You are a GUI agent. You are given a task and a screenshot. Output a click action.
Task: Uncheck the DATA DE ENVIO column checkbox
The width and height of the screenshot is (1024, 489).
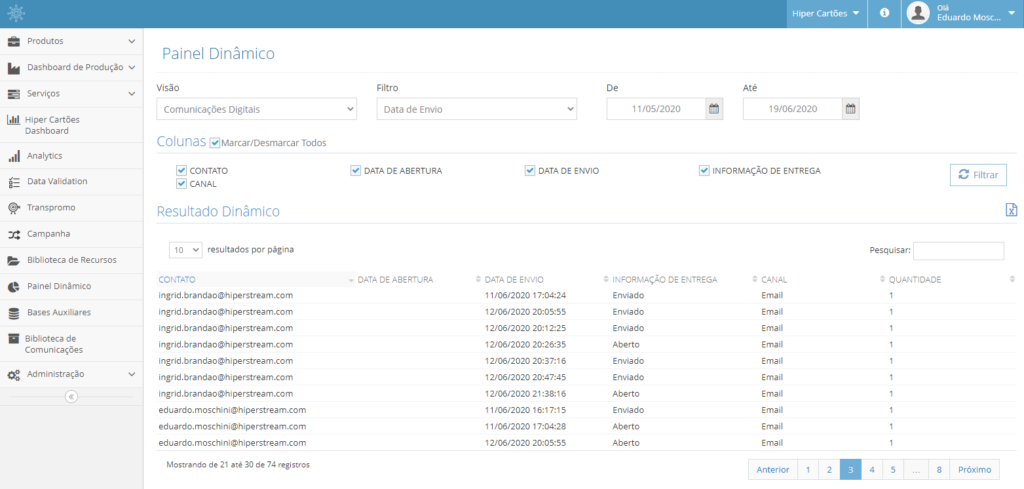530,171
